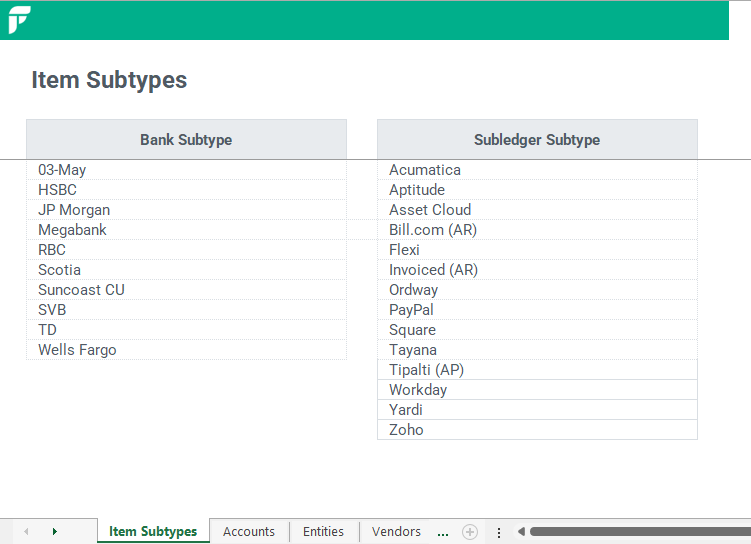Screen dimensions: 751x544
Task: Select the Aptitude cell
Action: [x=537, y=190]
